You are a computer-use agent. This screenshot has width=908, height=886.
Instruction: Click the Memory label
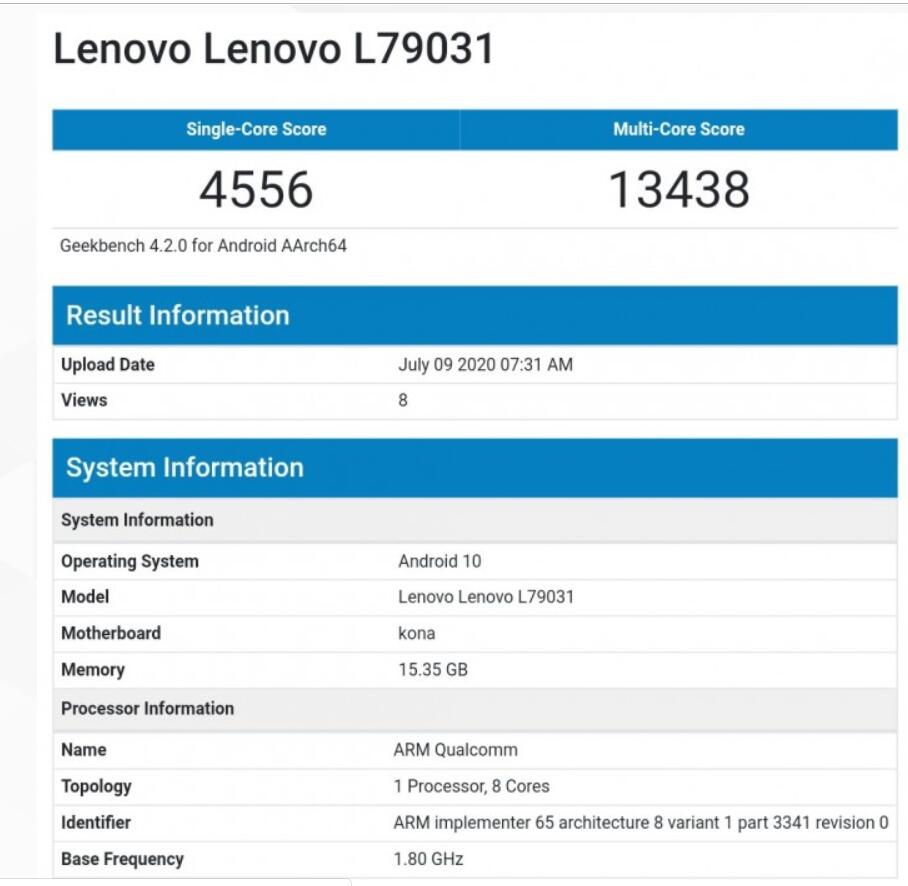click(x=93, y=670)
